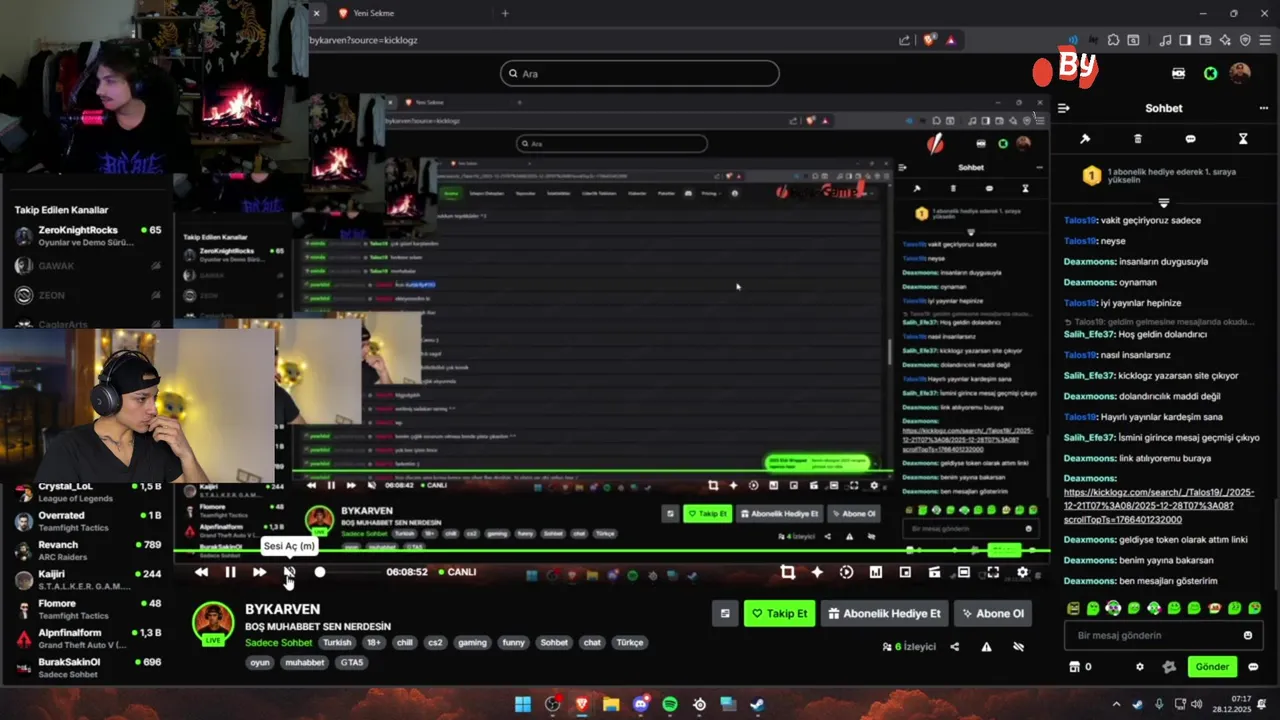The image size is (1280, 720).
Task: Click Abonelik Hediye Et button
Action: click(884, 614)
